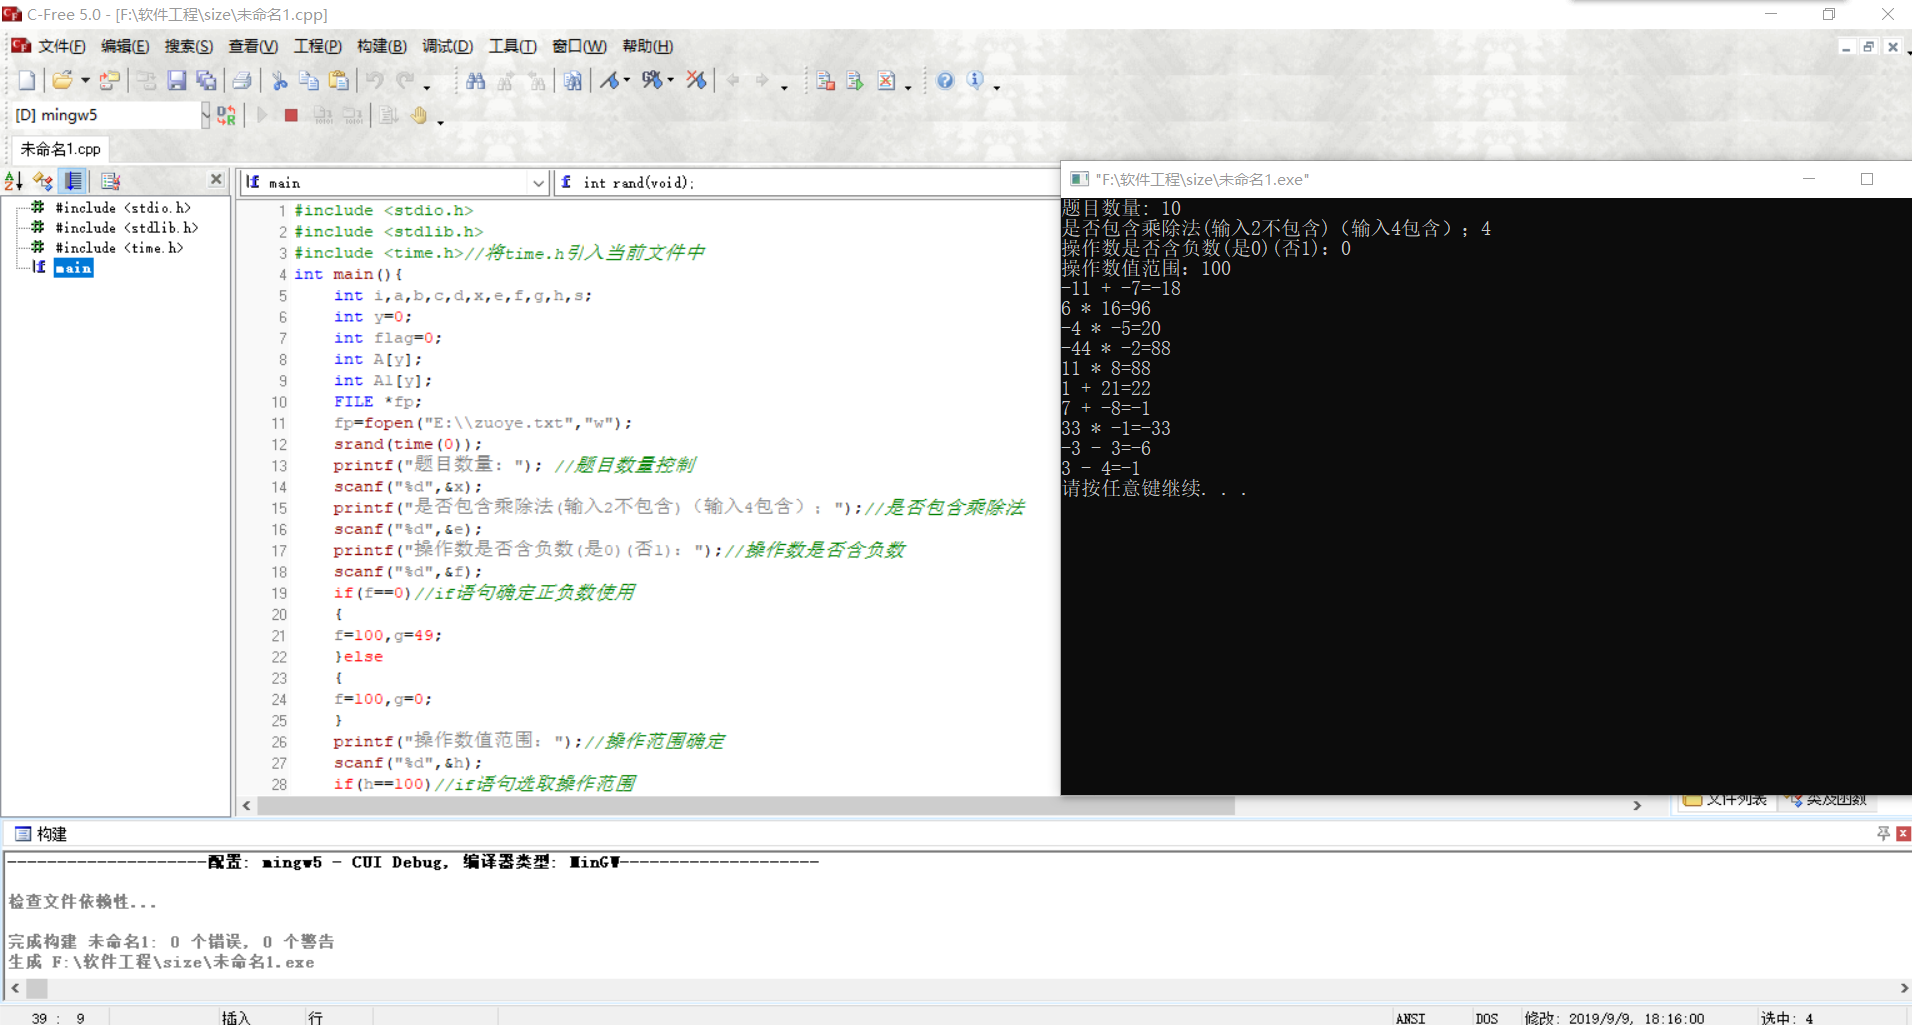This screenshot has width=1912, height=1025.
Task: Click the 构建 panel title label
Action: pyautogui.click(x=51, y=834)
